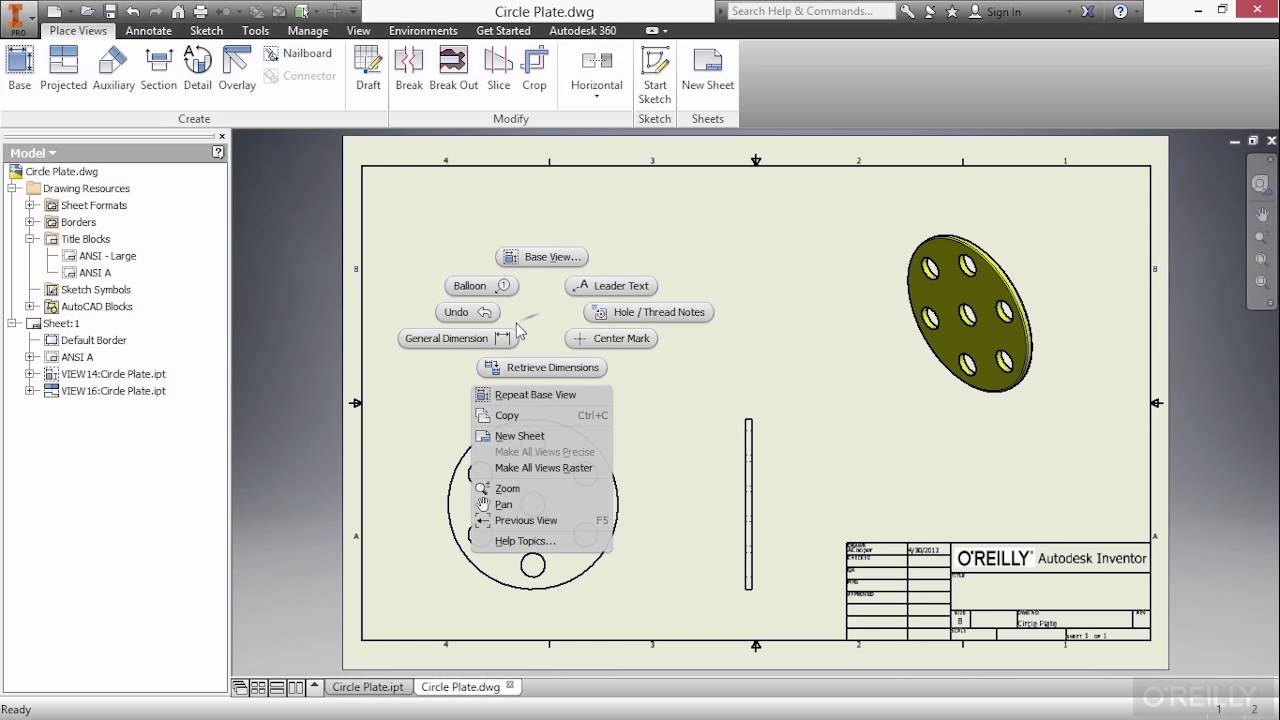The width and height of the screenshot is (1280, 720).
Task: Choose Hole / Thread Notes option
Action: [648, 312]
